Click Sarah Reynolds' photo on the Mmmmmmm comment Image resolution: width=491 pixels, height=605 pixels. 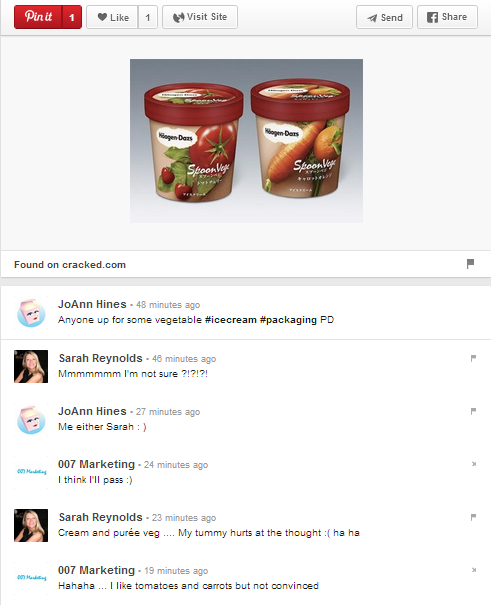31,367
